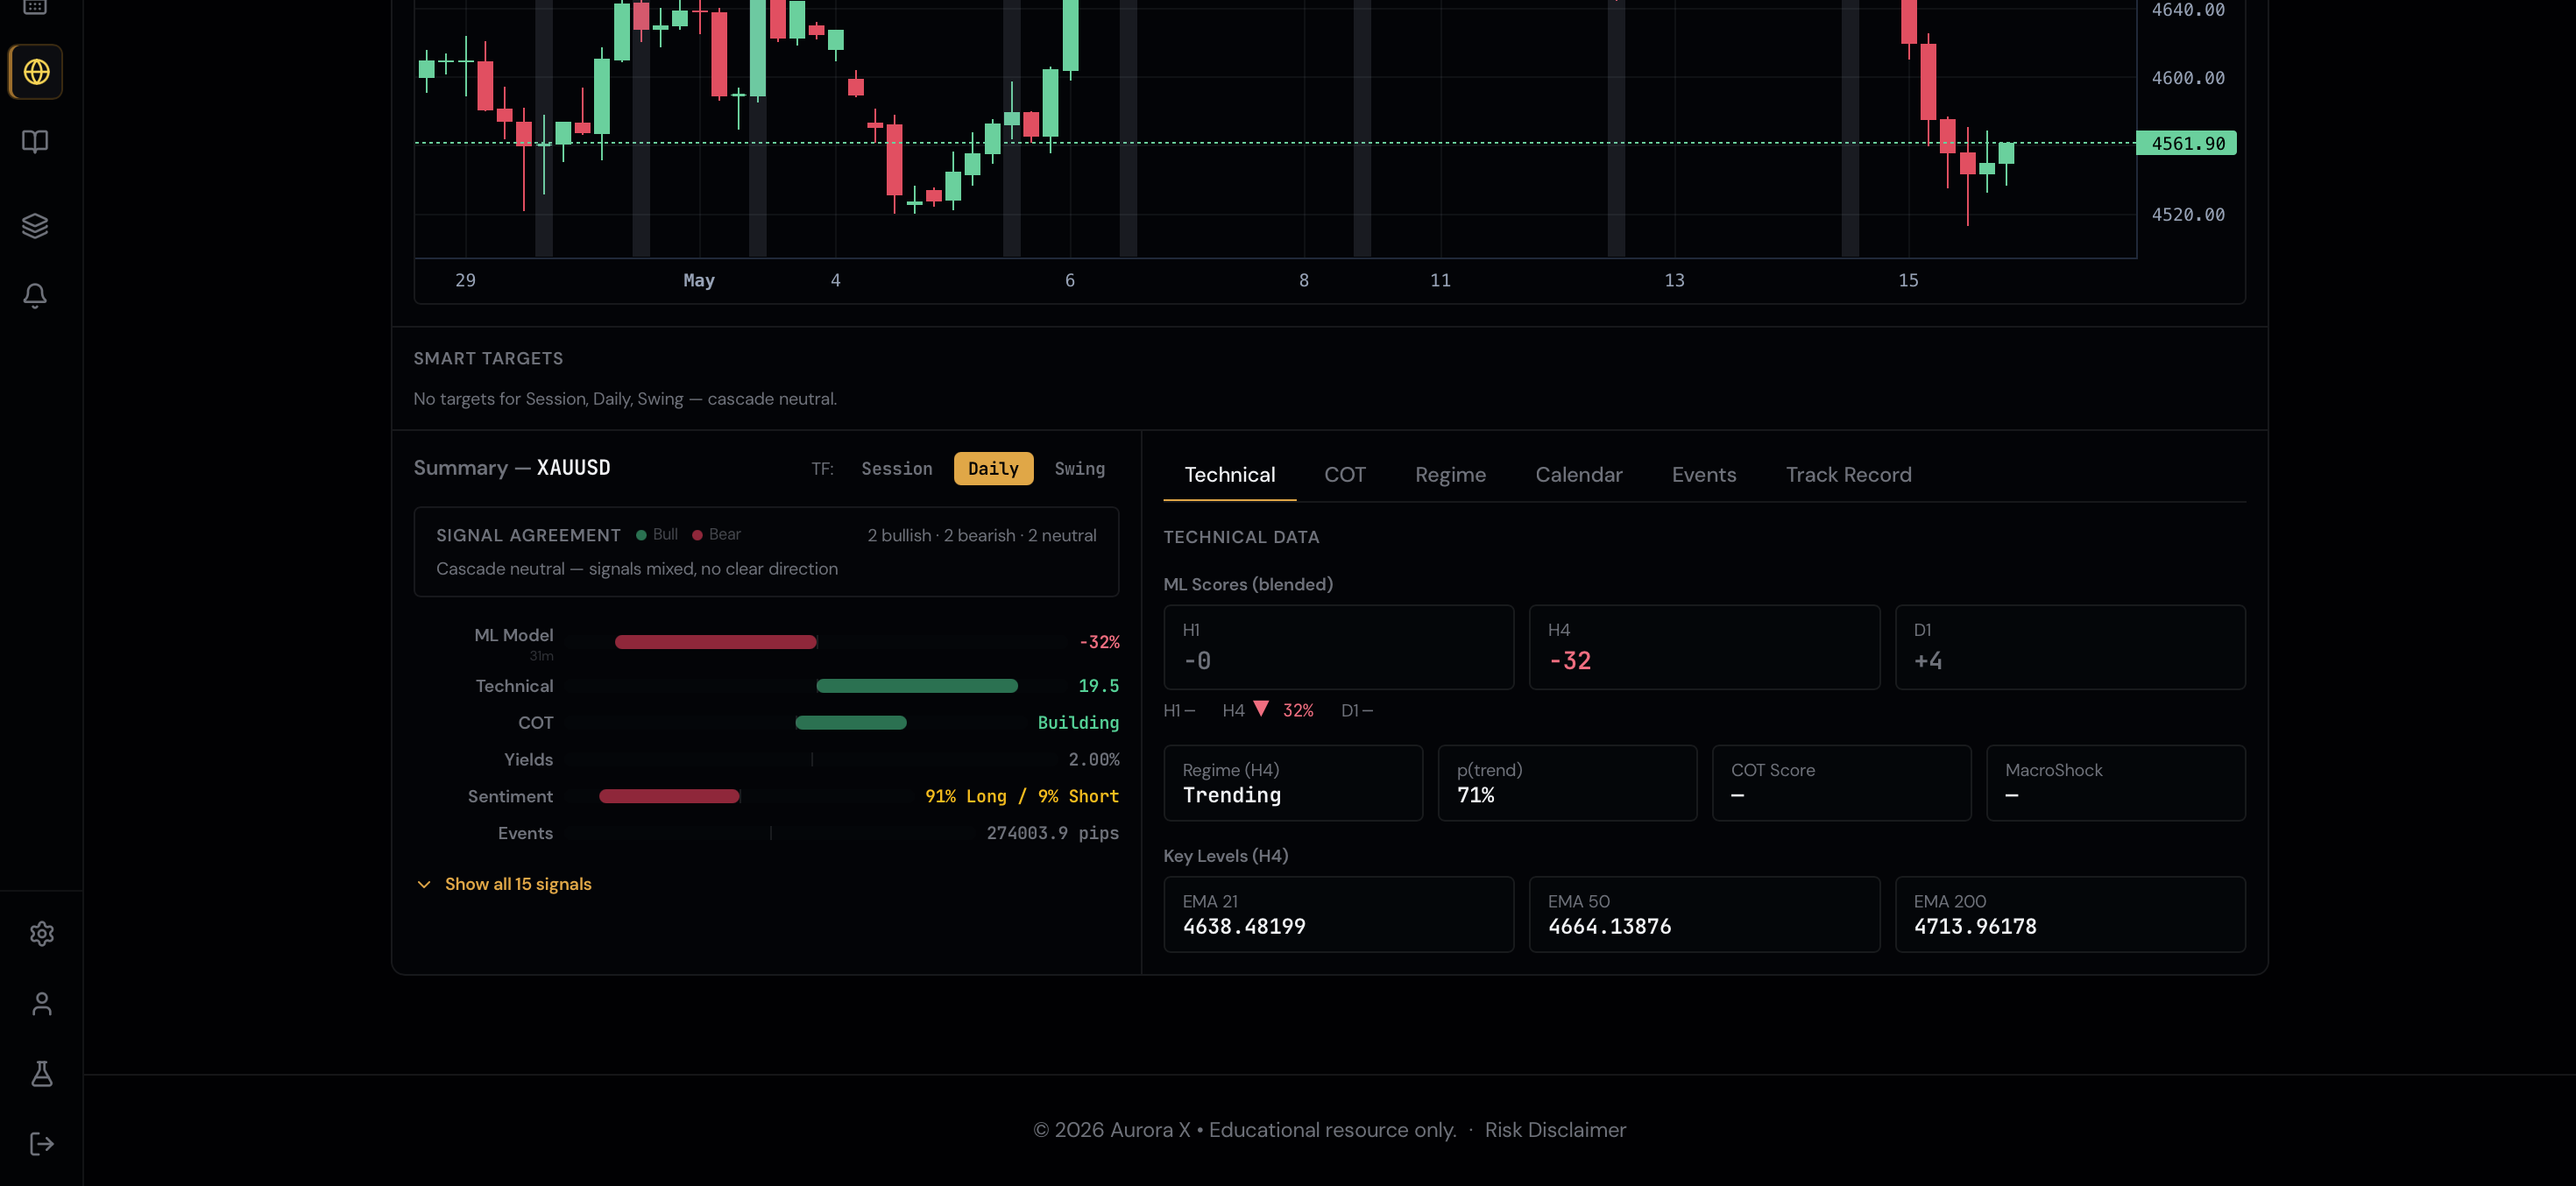Click the EMA 200 value 4713.96178
The width and height of the screenshot is (2576, 1186).
[x=1975, y=926]
